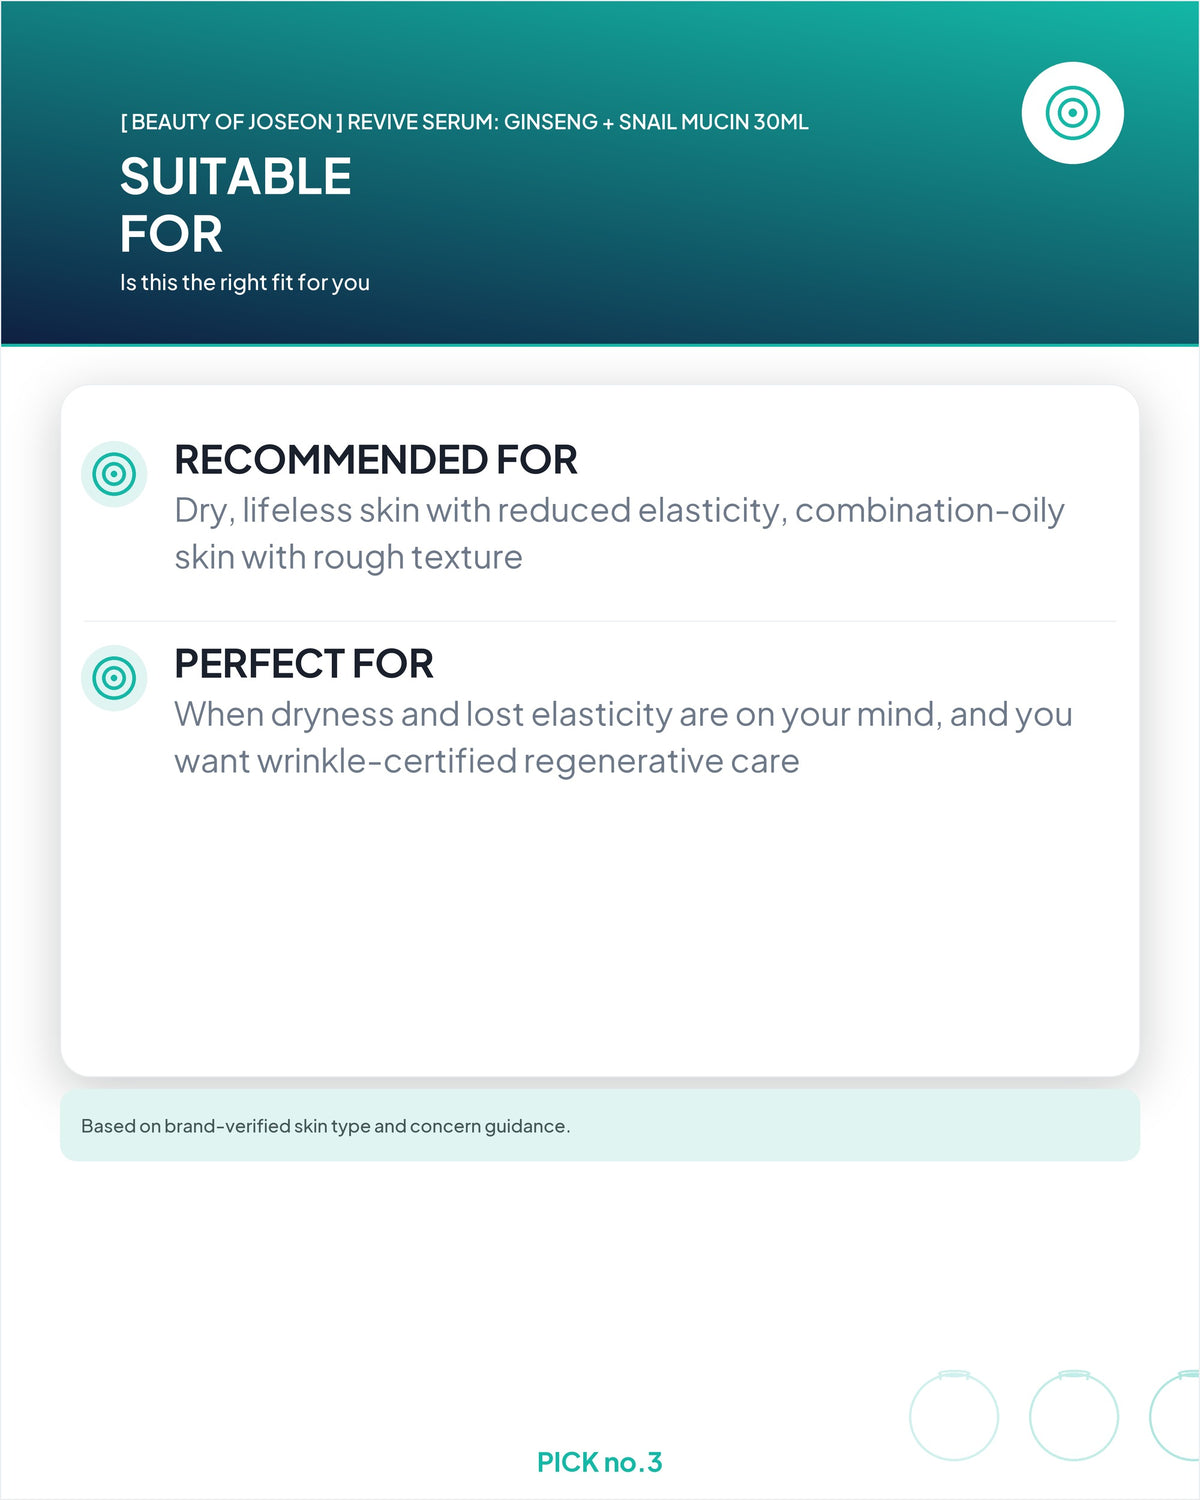Click the white circular target icon in header
This screenshot has height=1500, width=1200.
(x=1072, y=113)
